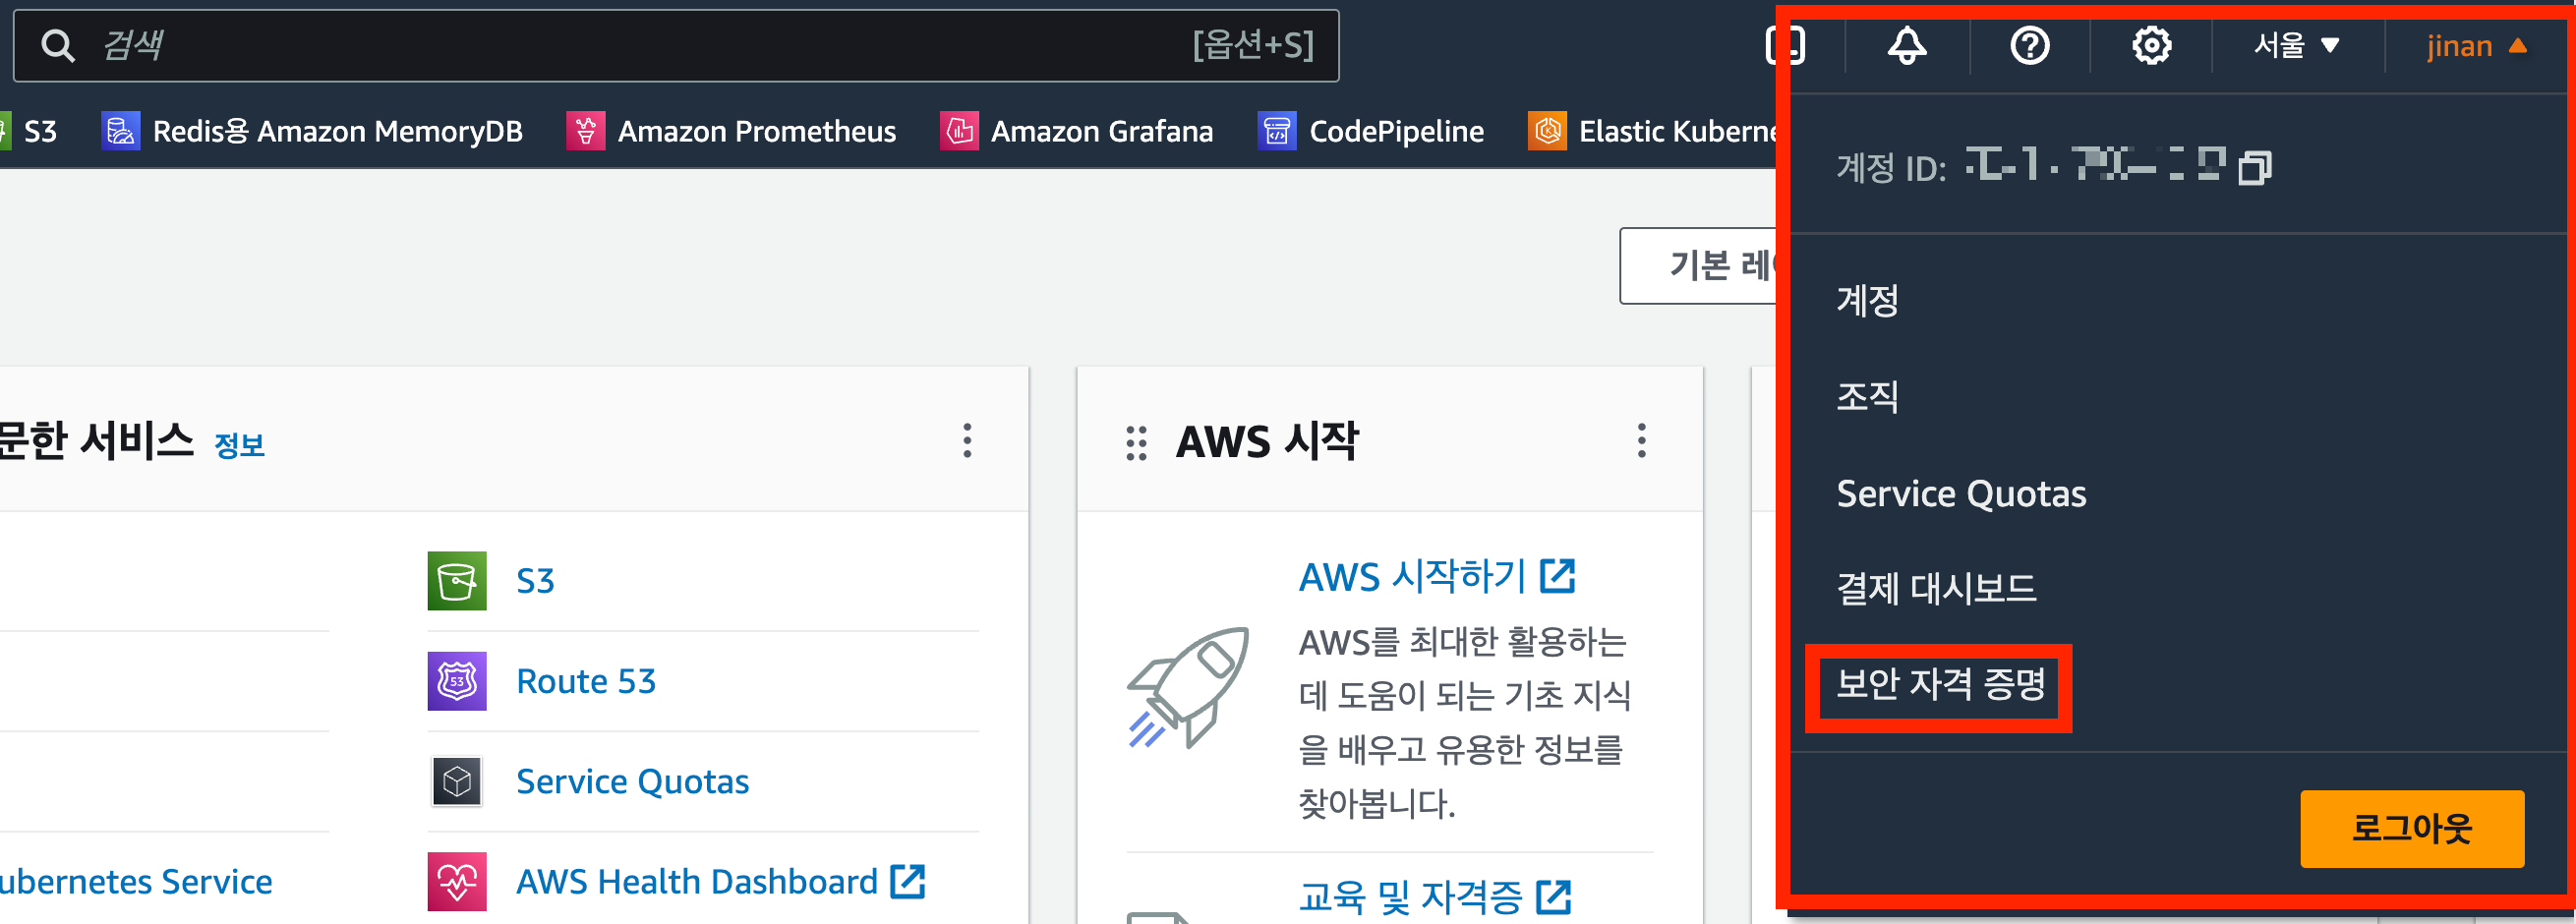Click the 기본 레이아웃 button
The image size is (2576, 924).
pos(1698,266)
